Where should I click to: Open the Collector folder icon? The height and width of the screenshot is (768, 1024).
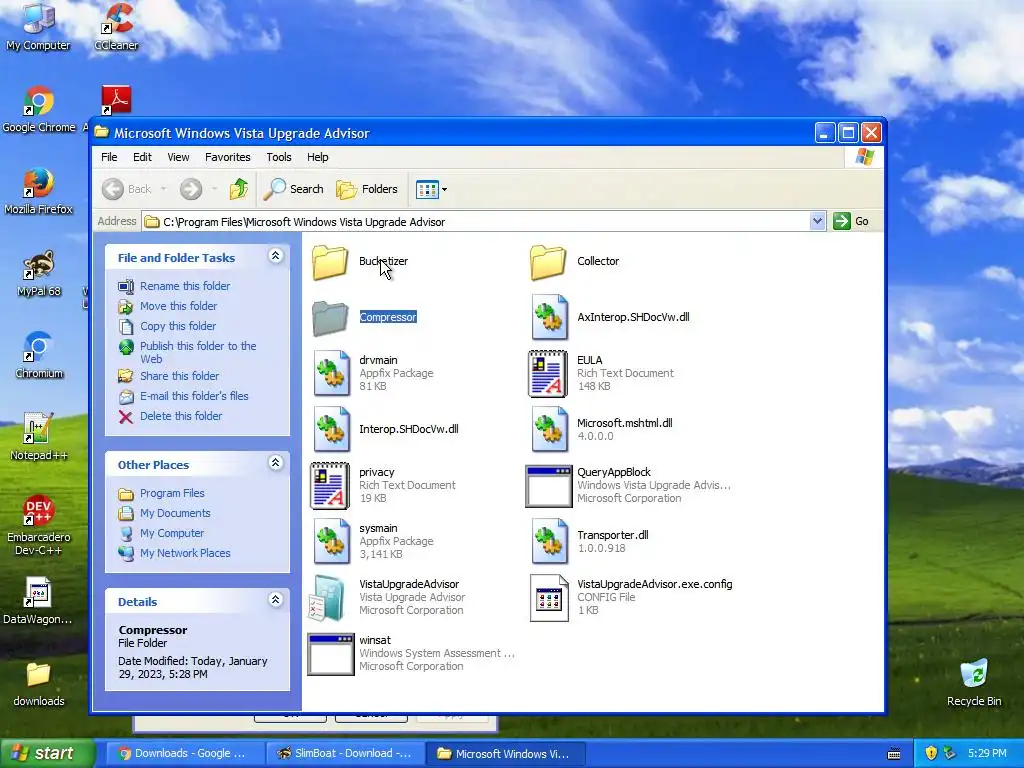point(548,262)
